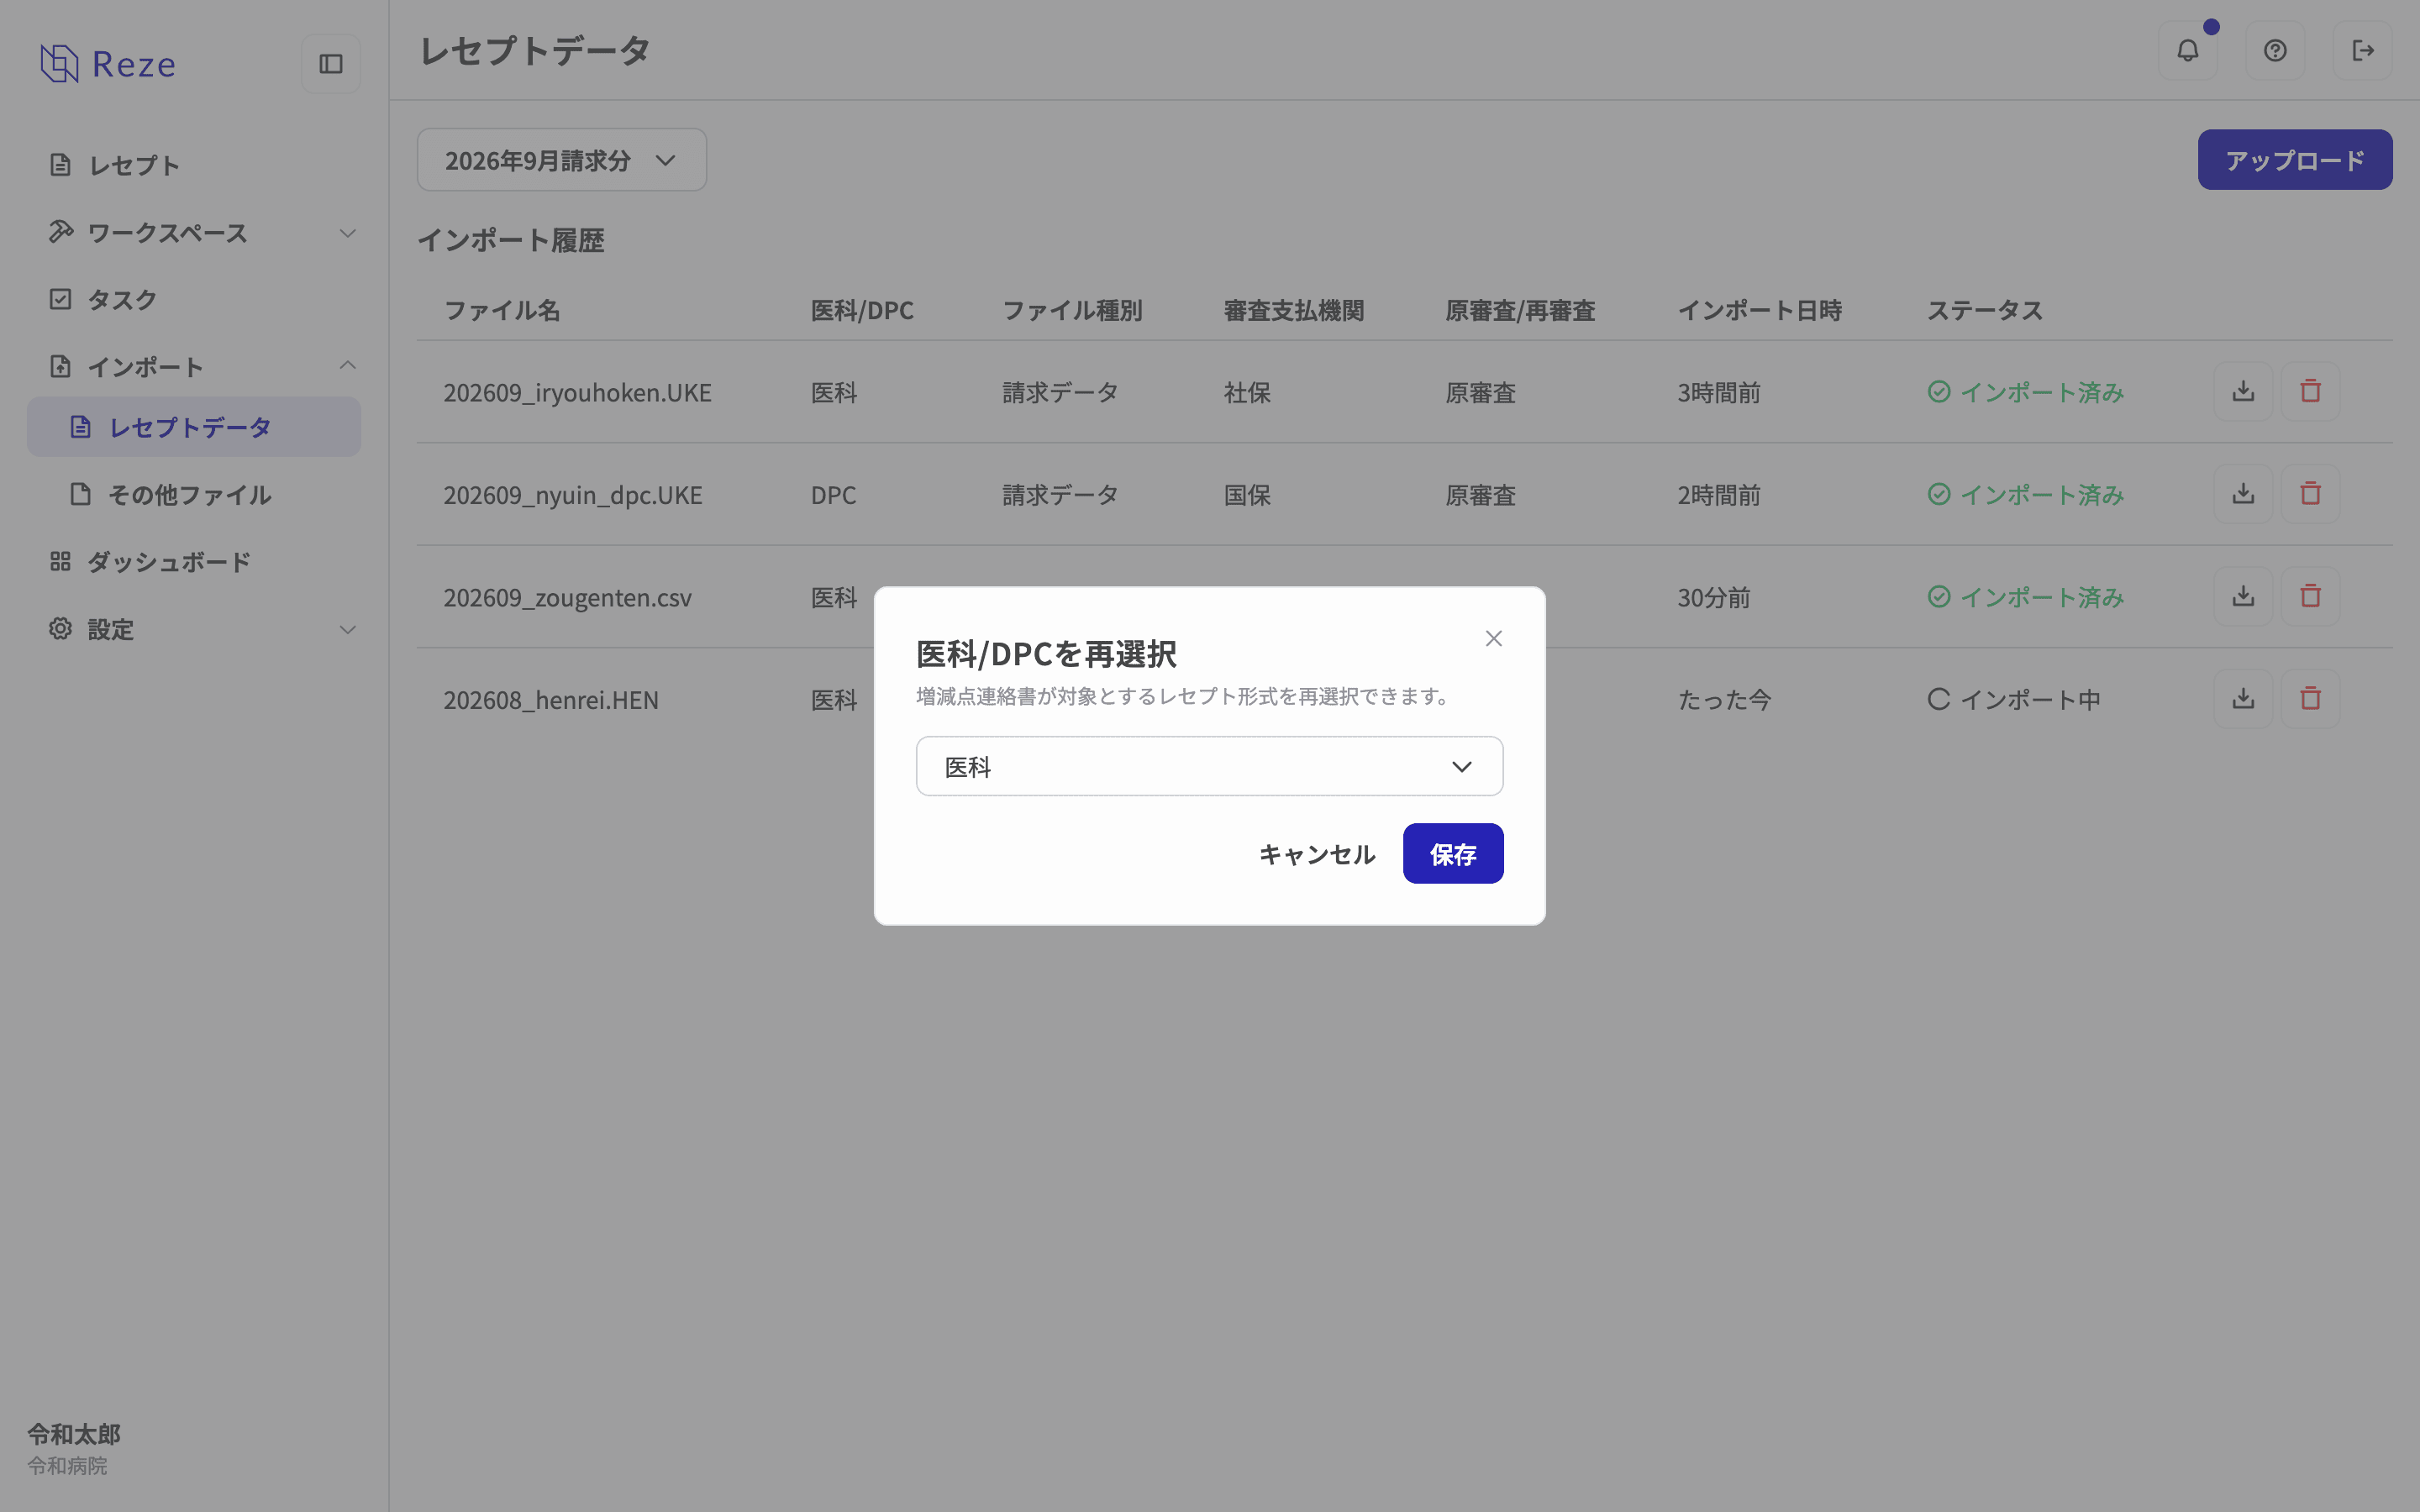
Task: Close the 医科/DPCを再選択 dialog
Action: (x=1494, y=638)
